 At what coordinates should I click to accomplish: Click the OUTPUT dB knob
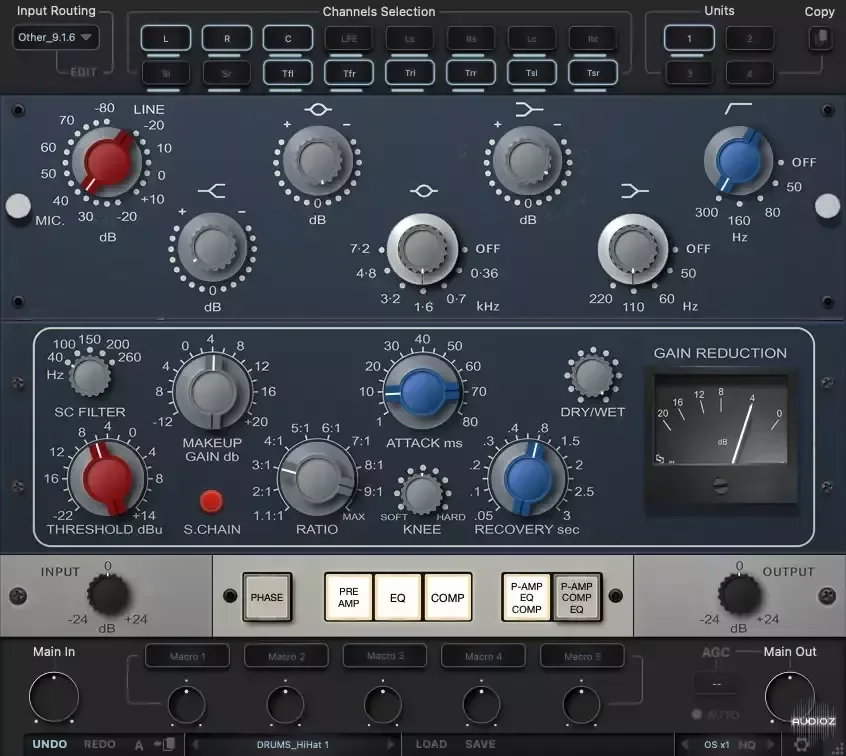(x=739, y=595)
